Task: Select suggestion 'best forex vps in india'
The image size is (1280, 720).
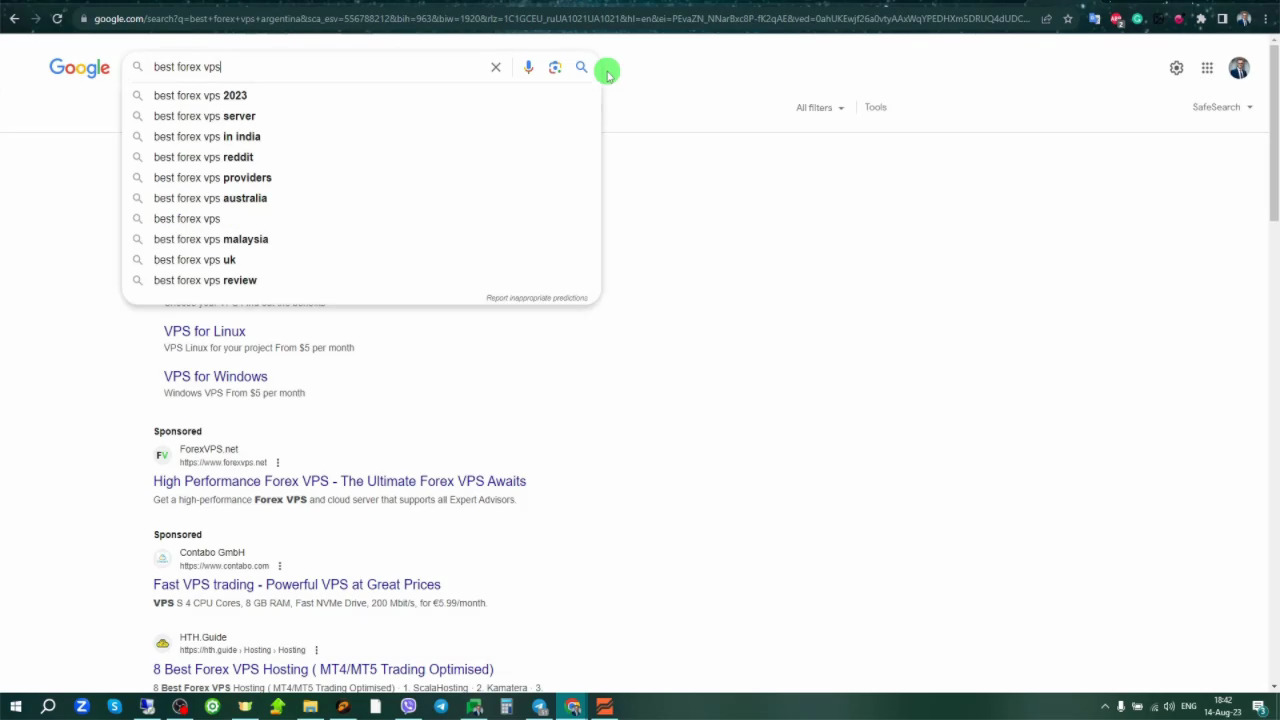Action: coord(362,136)
